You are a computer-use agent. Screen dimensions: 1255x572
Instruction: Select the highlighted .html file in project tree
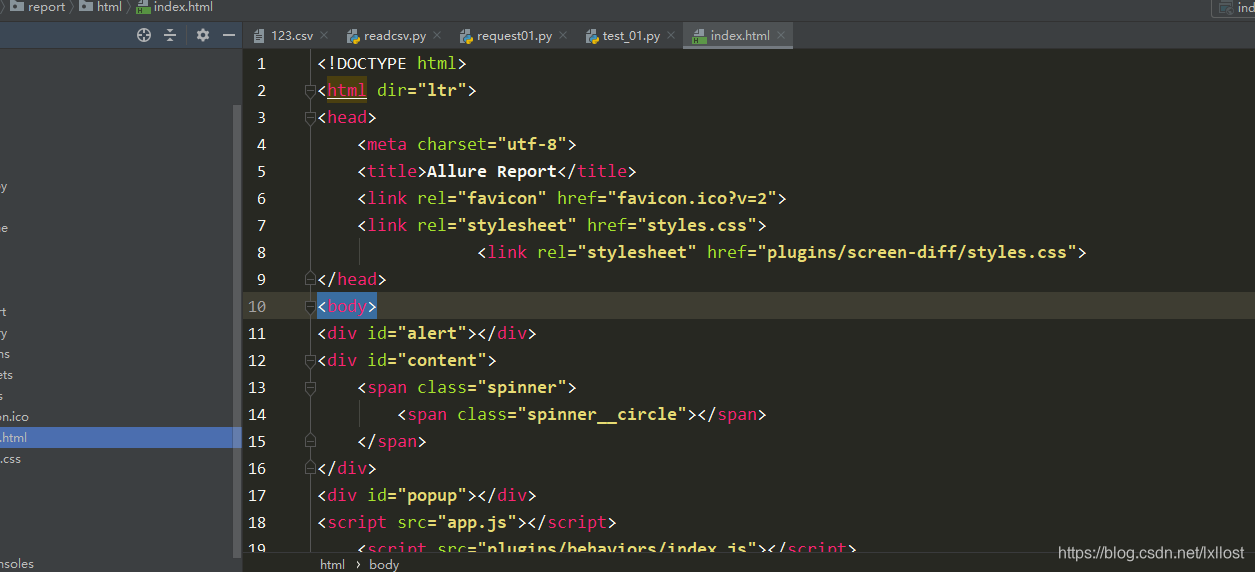click(x=120, y=438)
